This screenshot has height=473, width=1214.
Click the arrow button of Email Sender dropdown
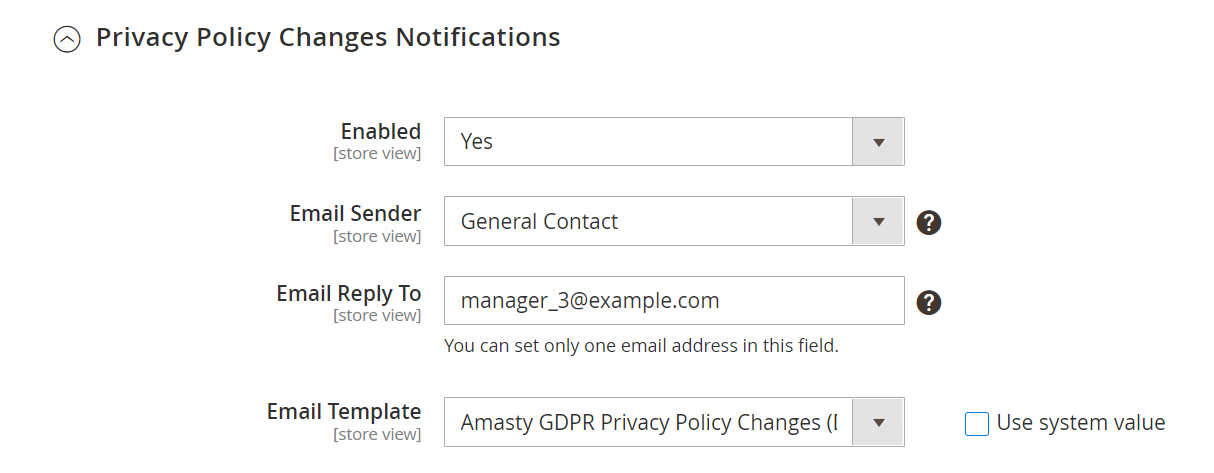click(878, 221)
